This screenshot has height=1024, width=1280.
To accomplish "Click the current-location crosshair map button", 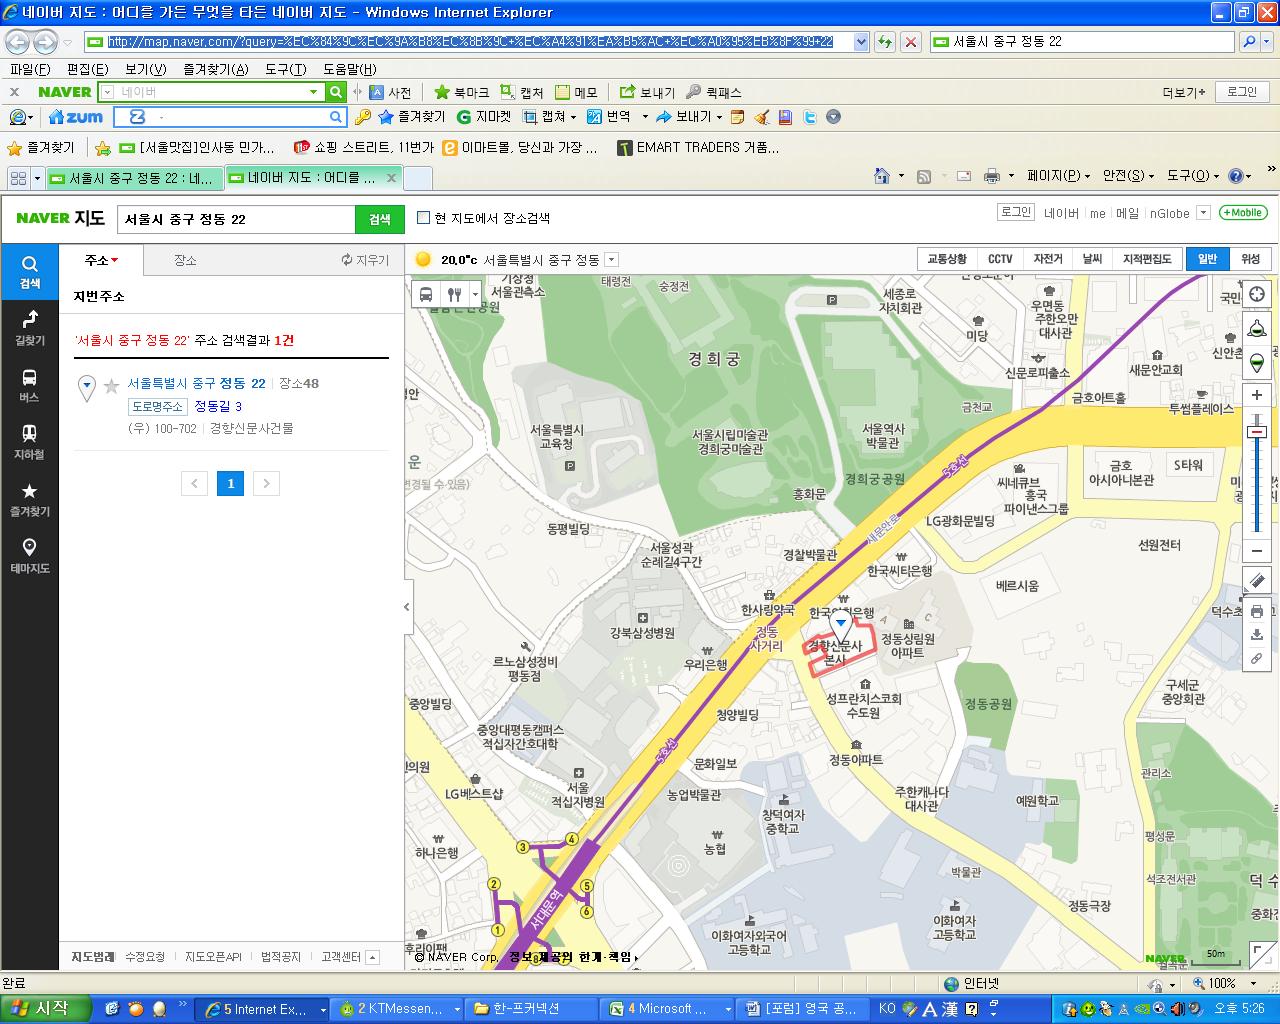I will tap(1257, 296).
